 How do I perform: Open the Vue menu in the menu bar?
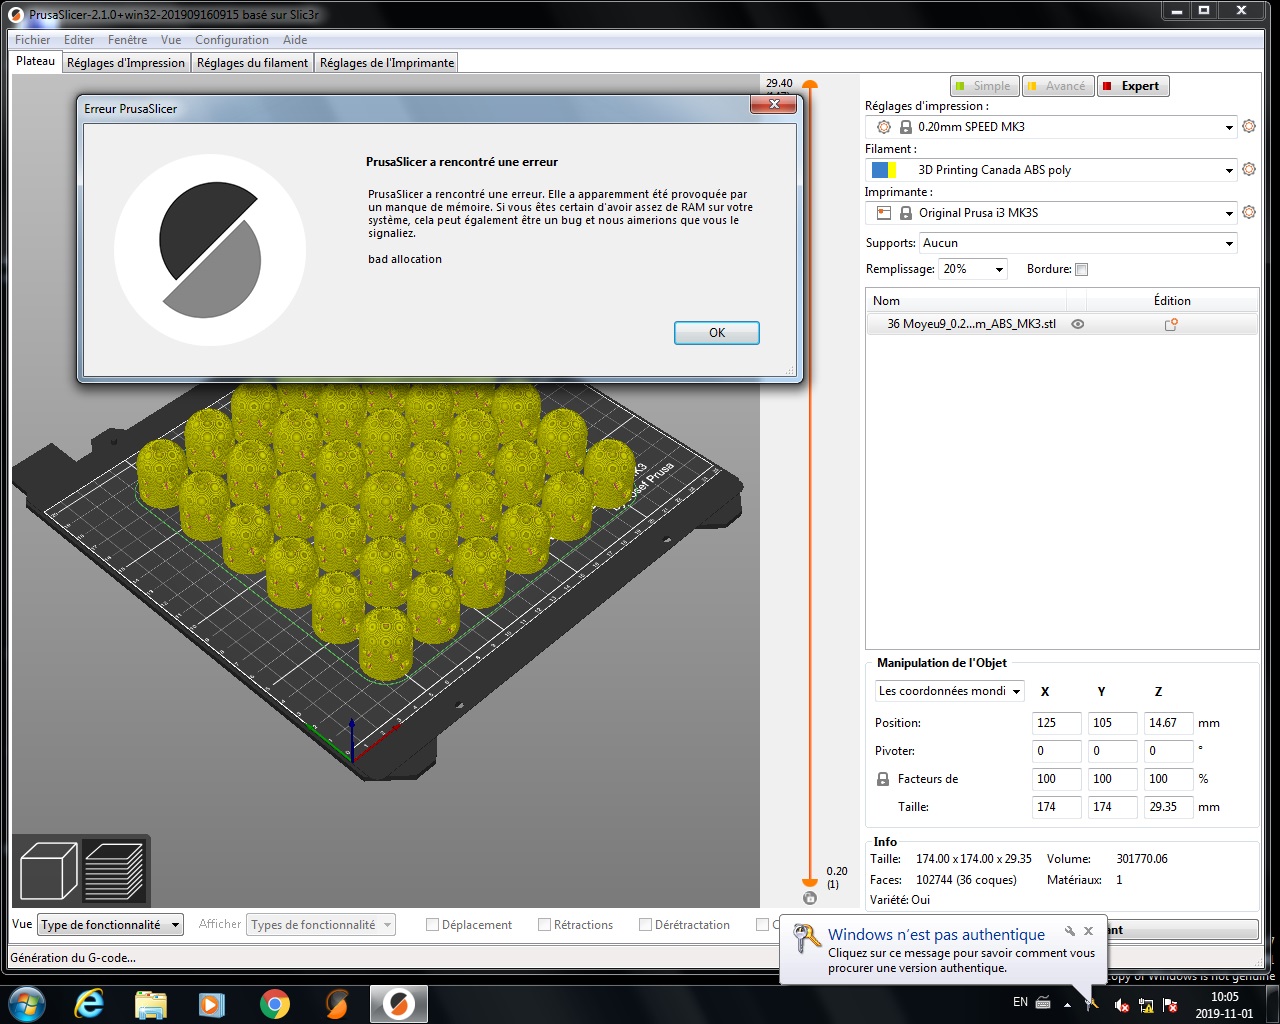[171, 40]
